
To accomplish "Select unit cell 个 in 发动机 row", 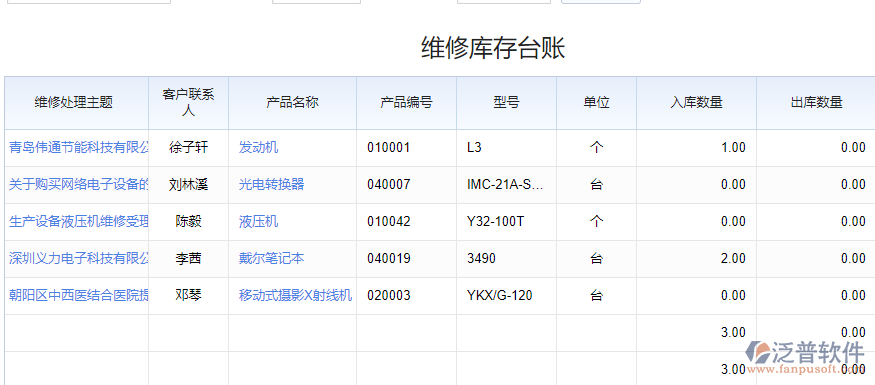I will point(597,147).
